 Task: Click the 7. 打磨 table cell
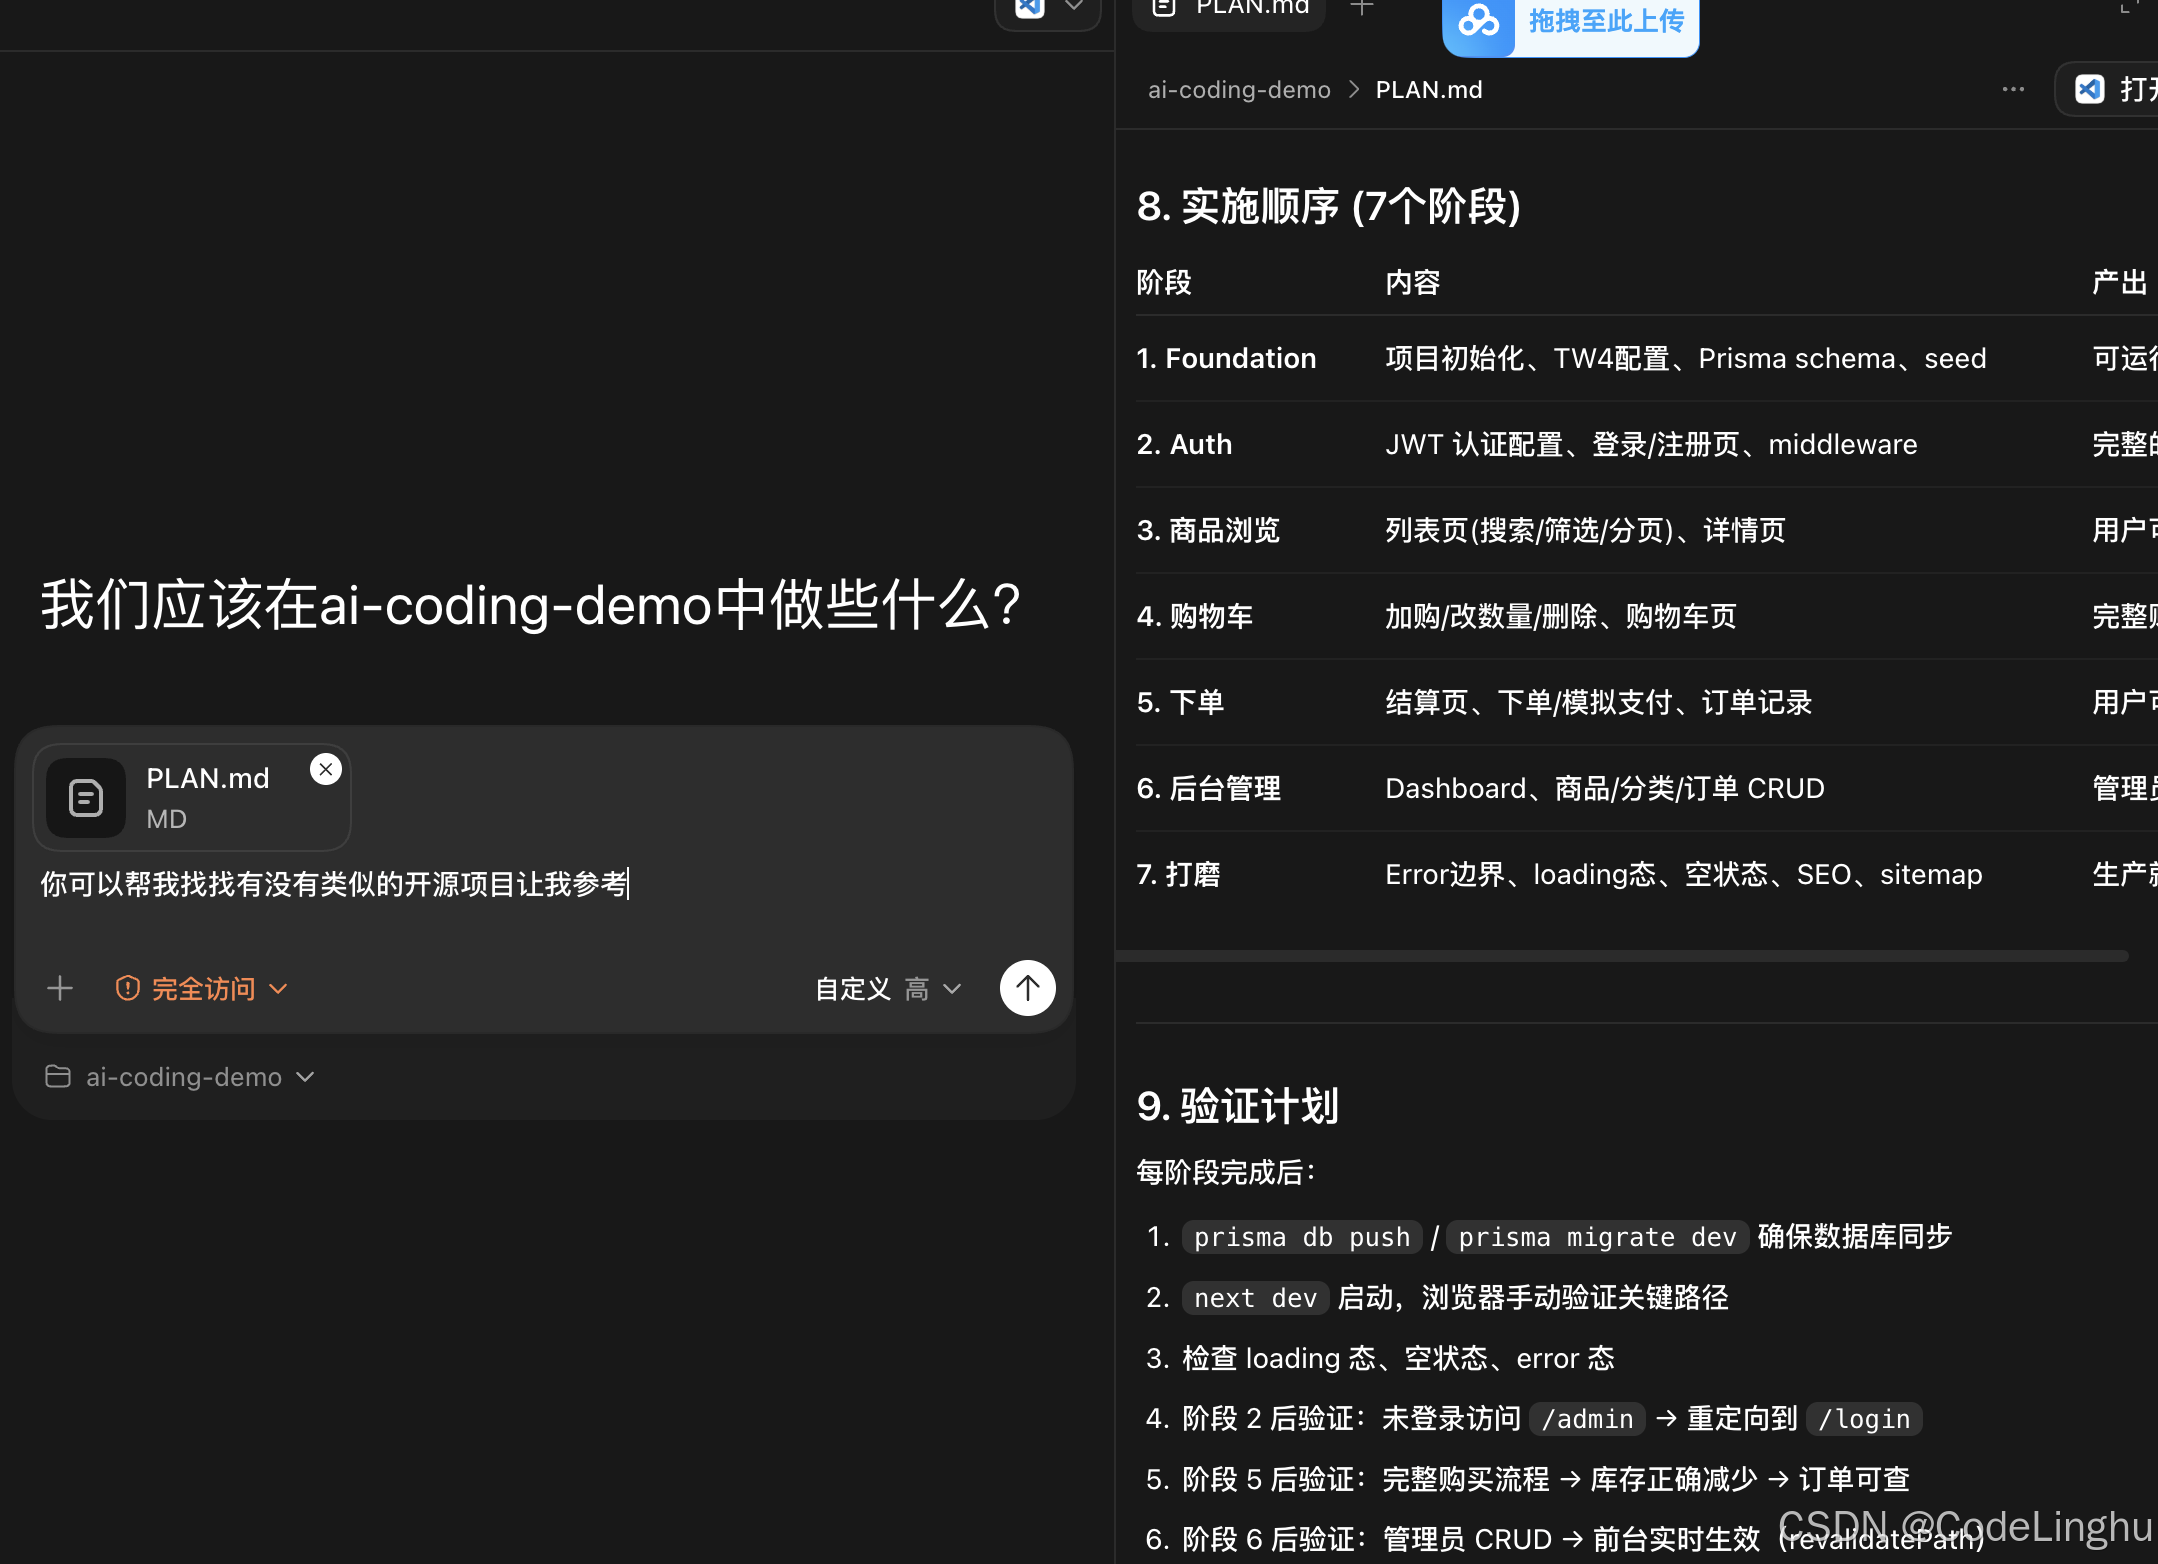[1178, 874]
